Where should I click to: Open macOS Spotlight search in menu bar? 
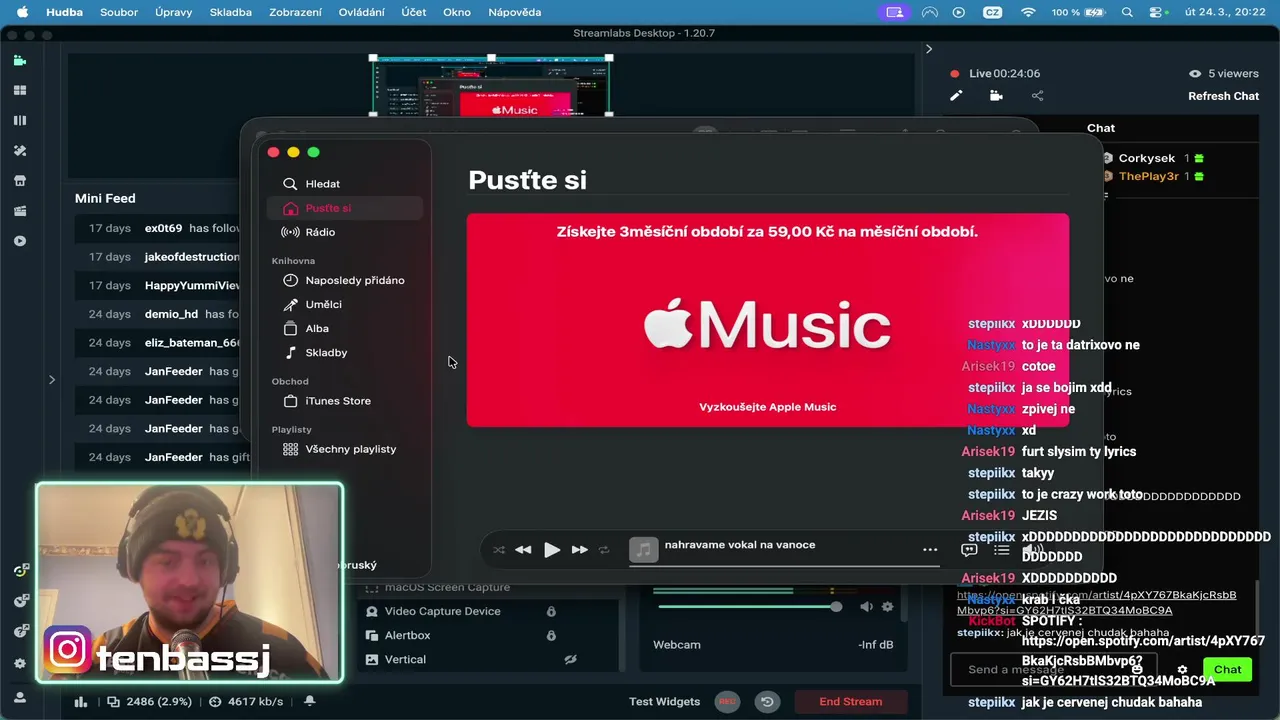click(x=1127, y=12)
